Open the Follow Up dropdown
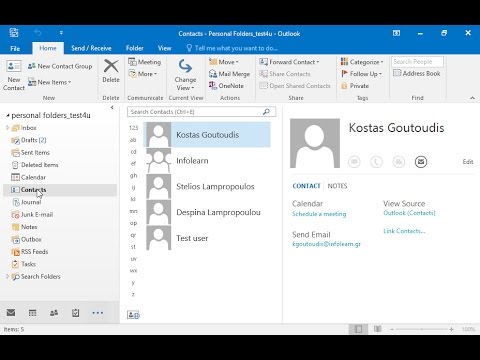The width and height of the screenshot is (480, 360). tap(361, 74)
